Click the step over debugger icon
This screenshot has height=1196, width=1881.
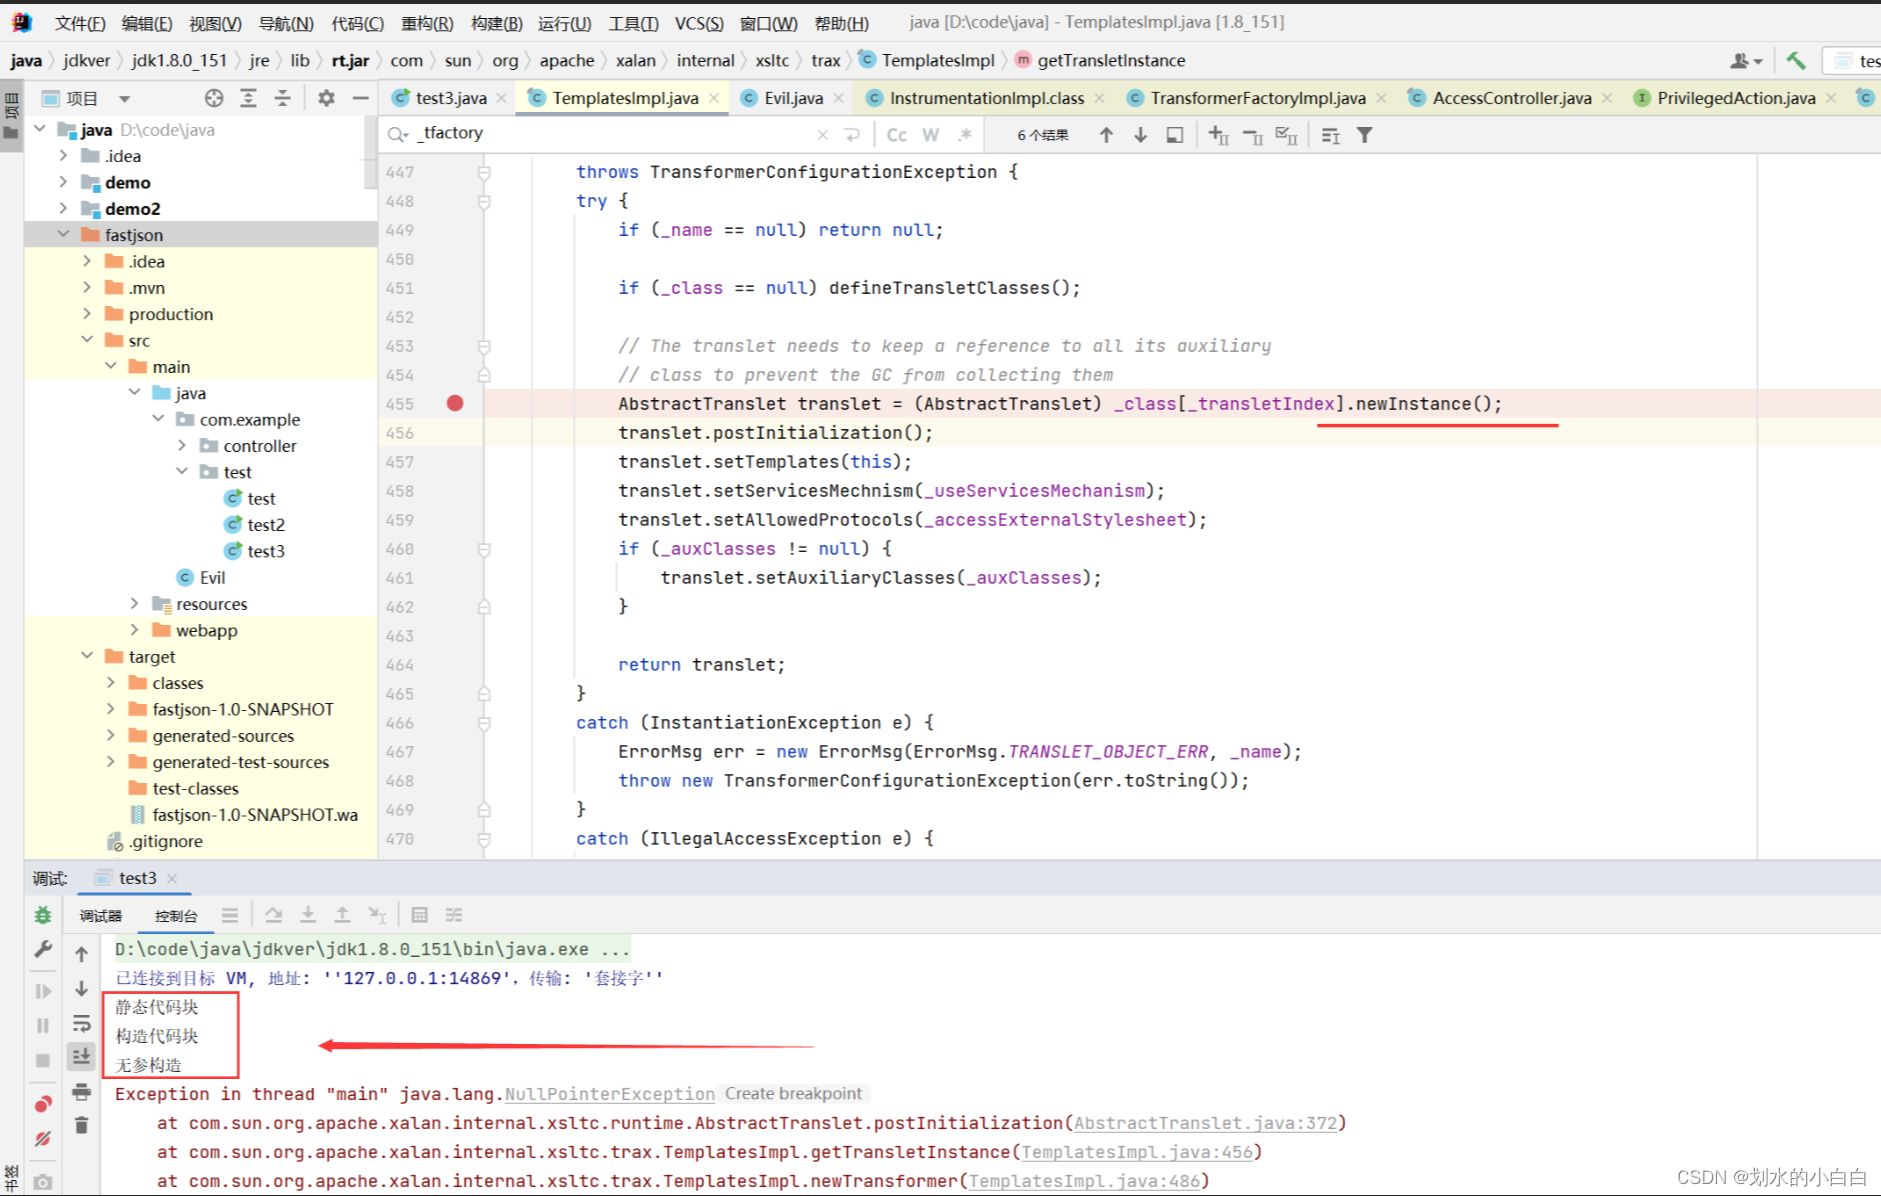pos(273,915)
